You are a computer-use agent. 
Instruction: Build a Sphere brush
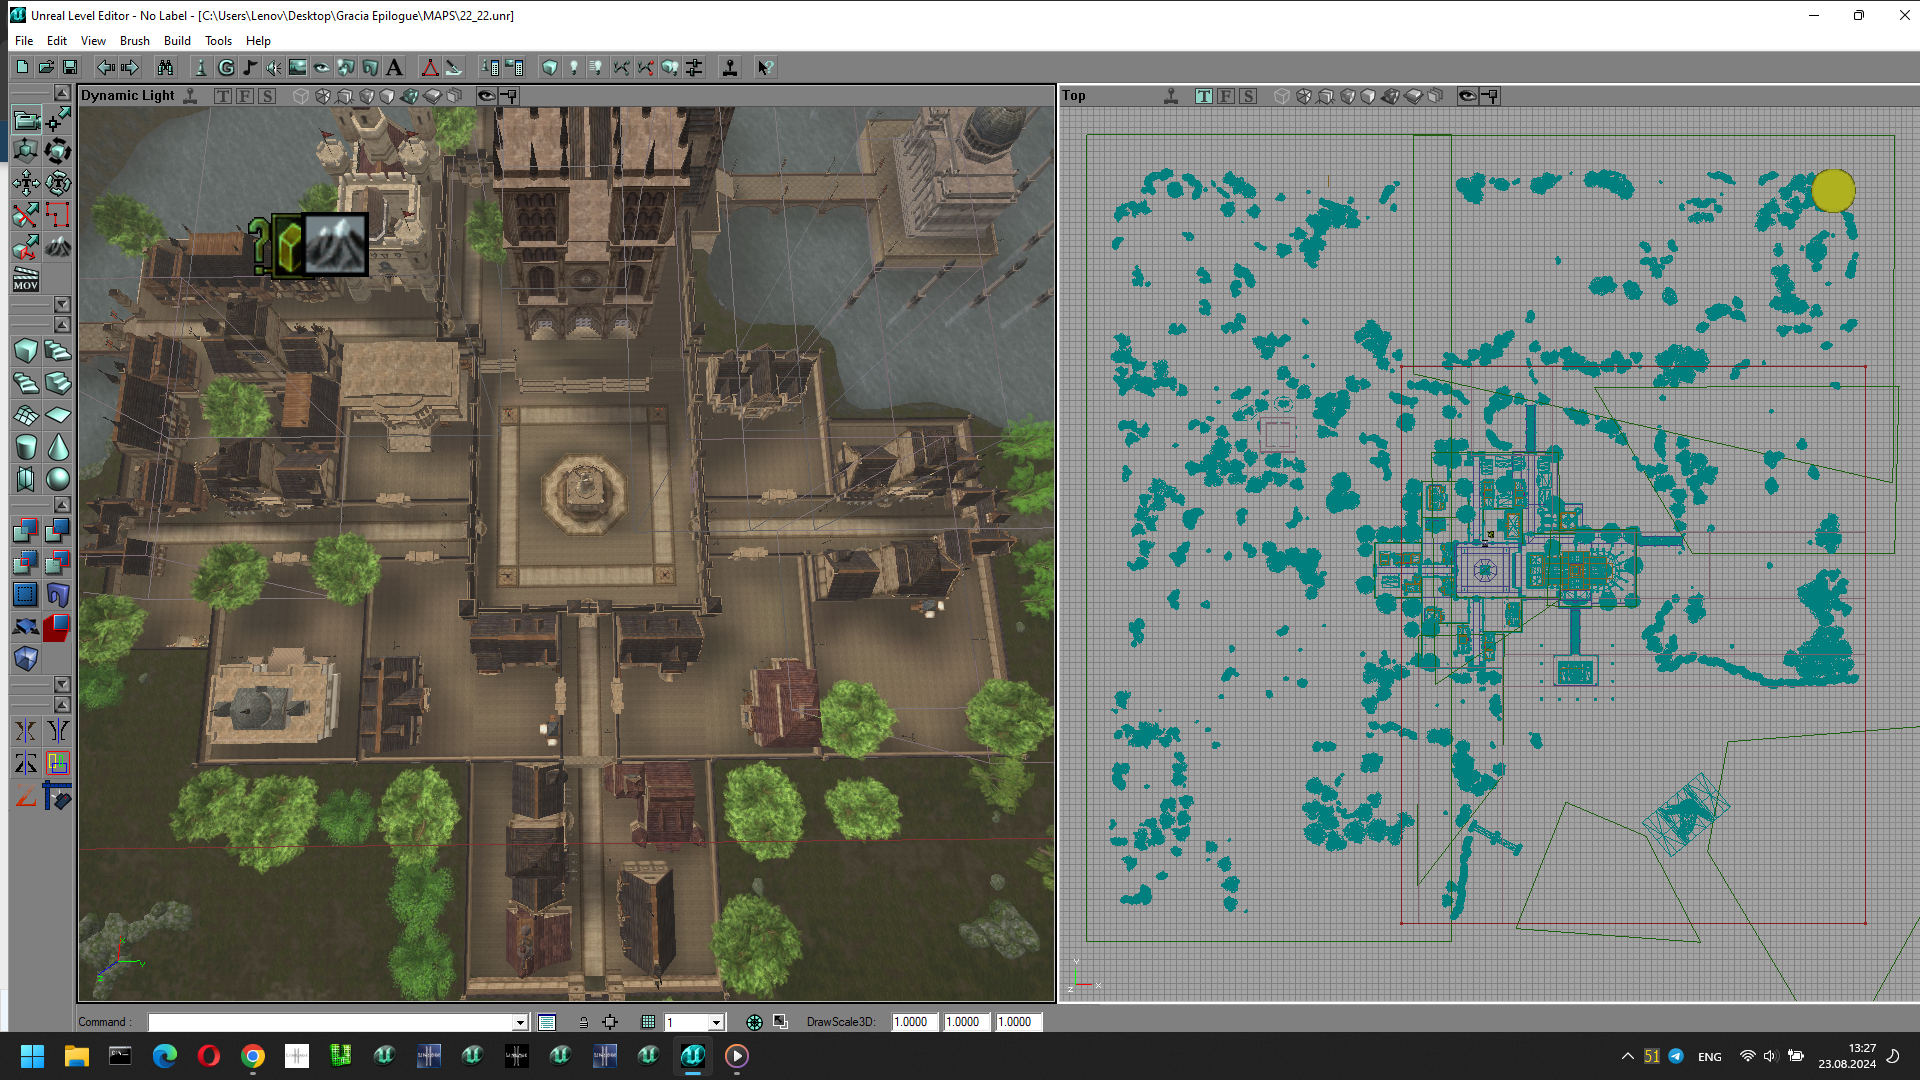tap(58, 479)
